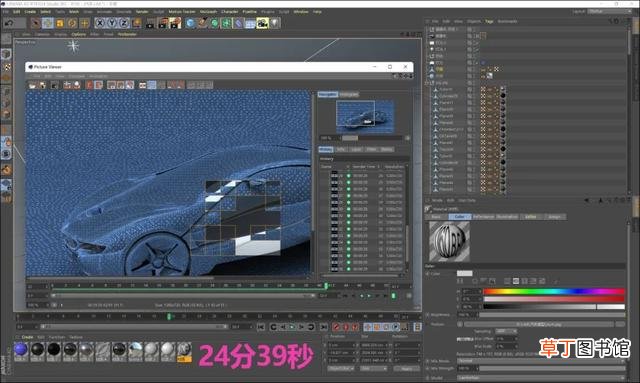The image size is (640, 383).
Task: Click the Color swatch next to Color
Action: pos(464,273)
